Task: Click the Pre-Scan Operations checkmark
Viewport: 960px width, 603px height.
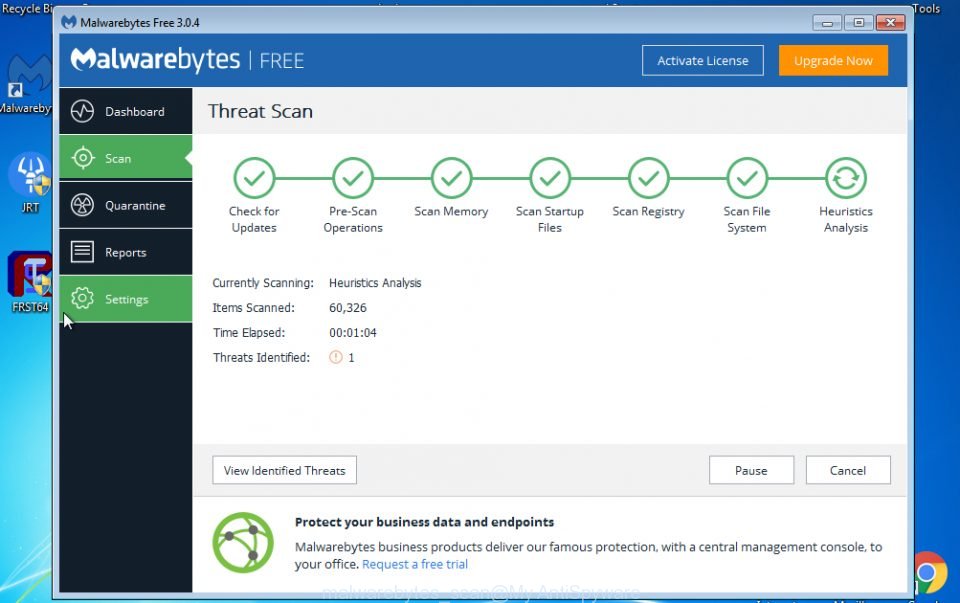Action: pos(352,177)
